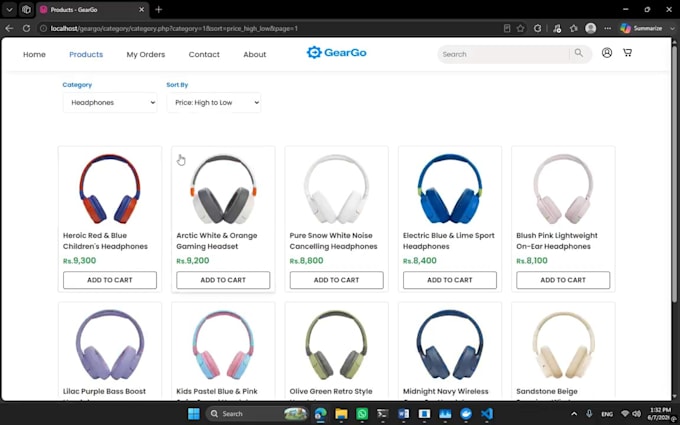680x425 pixels.
Task: Open the browser profile avatar
Action: pyautogui.click(x=590, y=28)
